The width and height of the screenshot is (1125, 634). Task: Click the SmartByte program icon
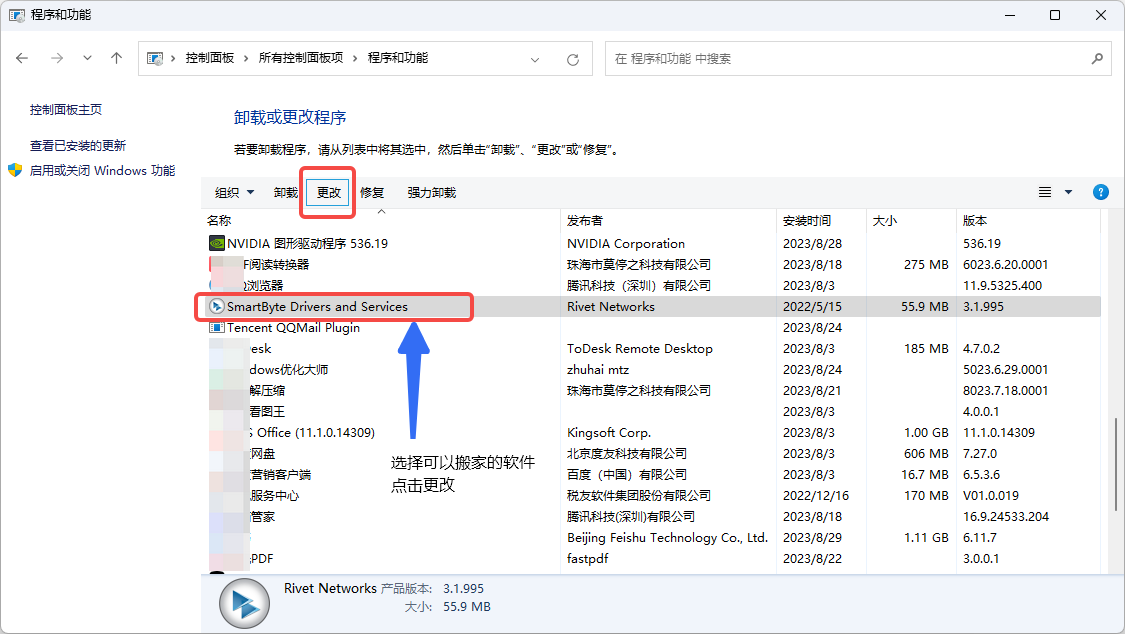216,306
